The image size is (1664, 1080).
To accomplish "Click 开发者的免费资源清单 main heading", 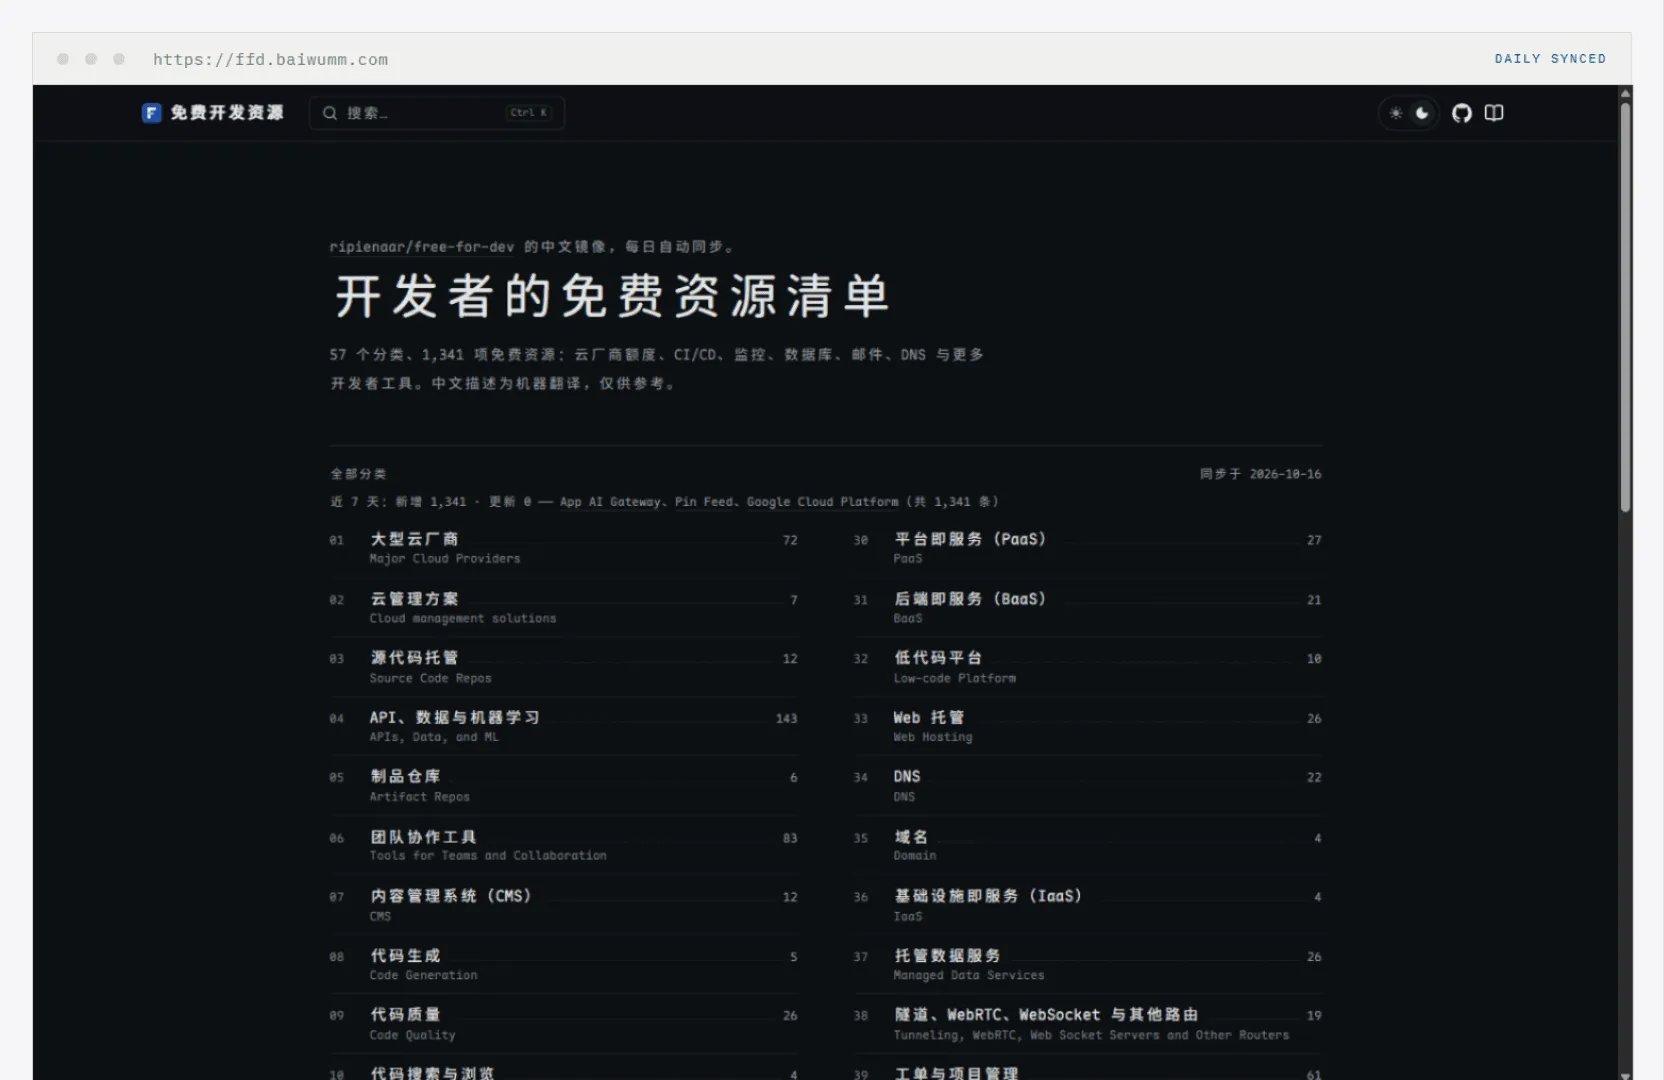I will click(x=612, y=297).
